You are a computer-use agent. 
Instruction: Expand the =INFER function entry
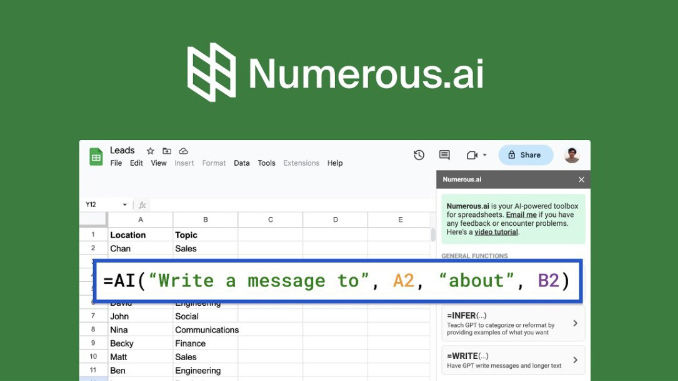pos(513,323)
